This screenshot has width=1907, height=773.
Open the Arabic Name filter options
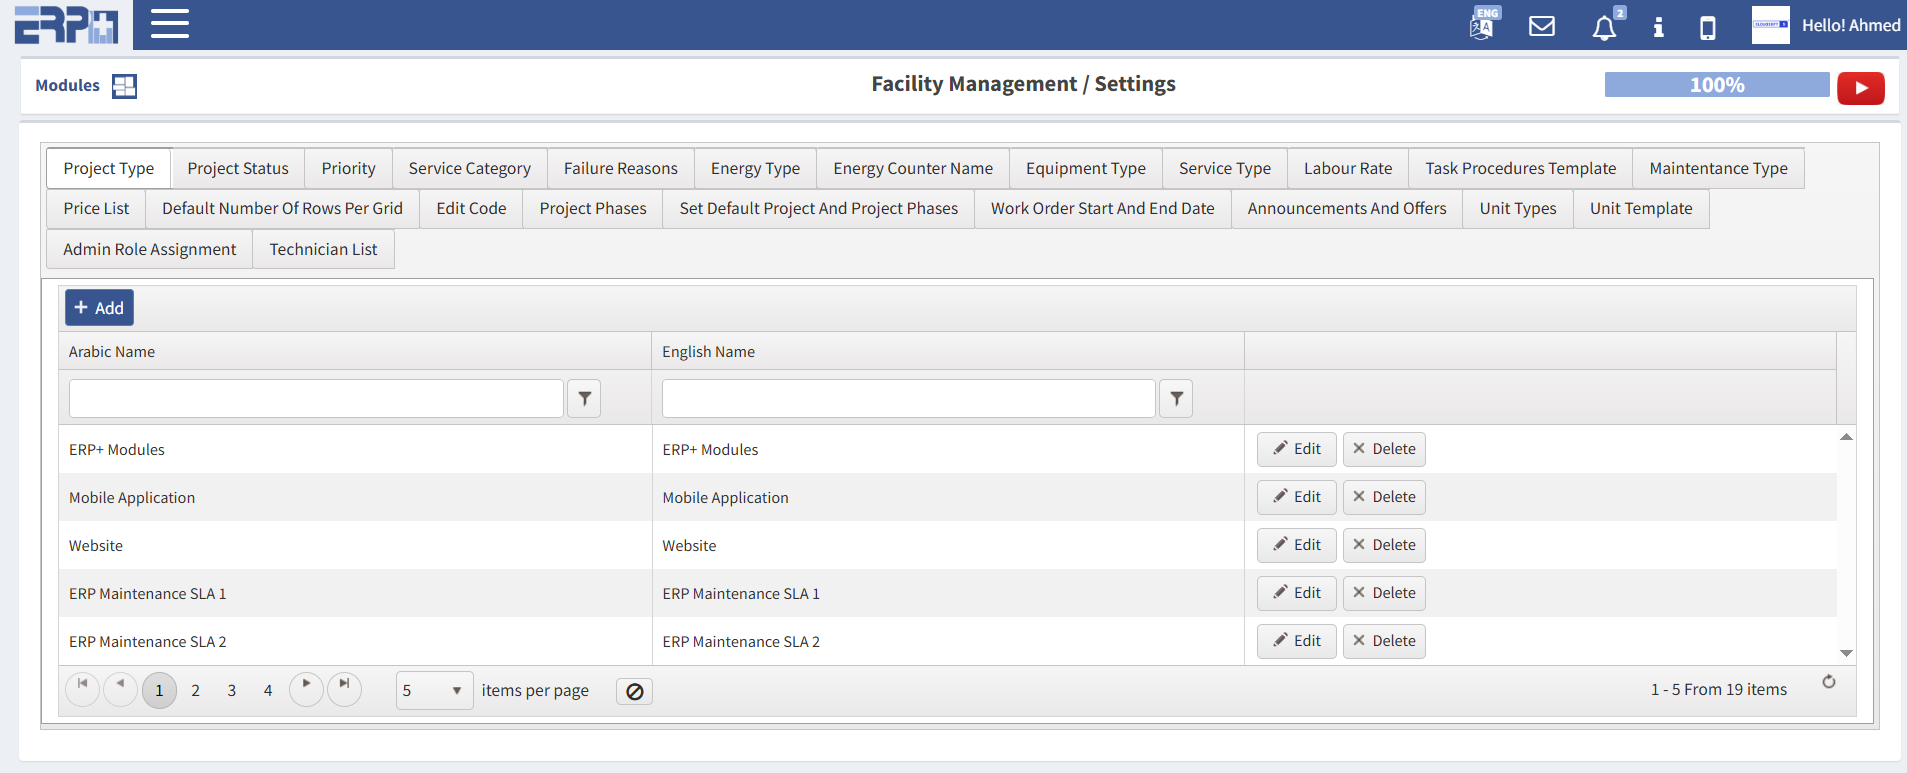coord(584,399)
